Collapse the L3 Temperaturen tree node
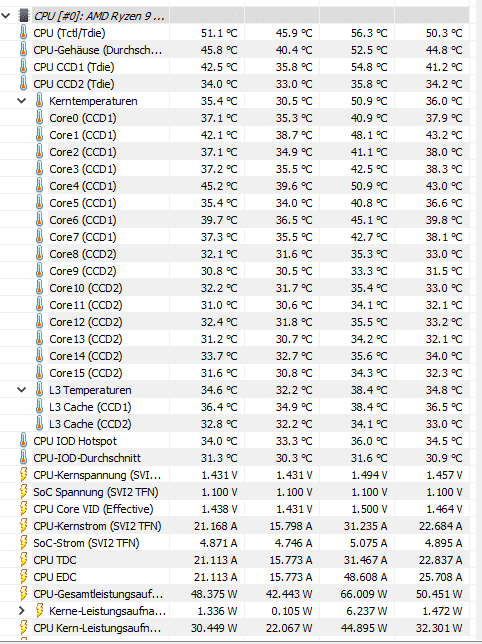This screenshot has height=644, width=482. 21,390
